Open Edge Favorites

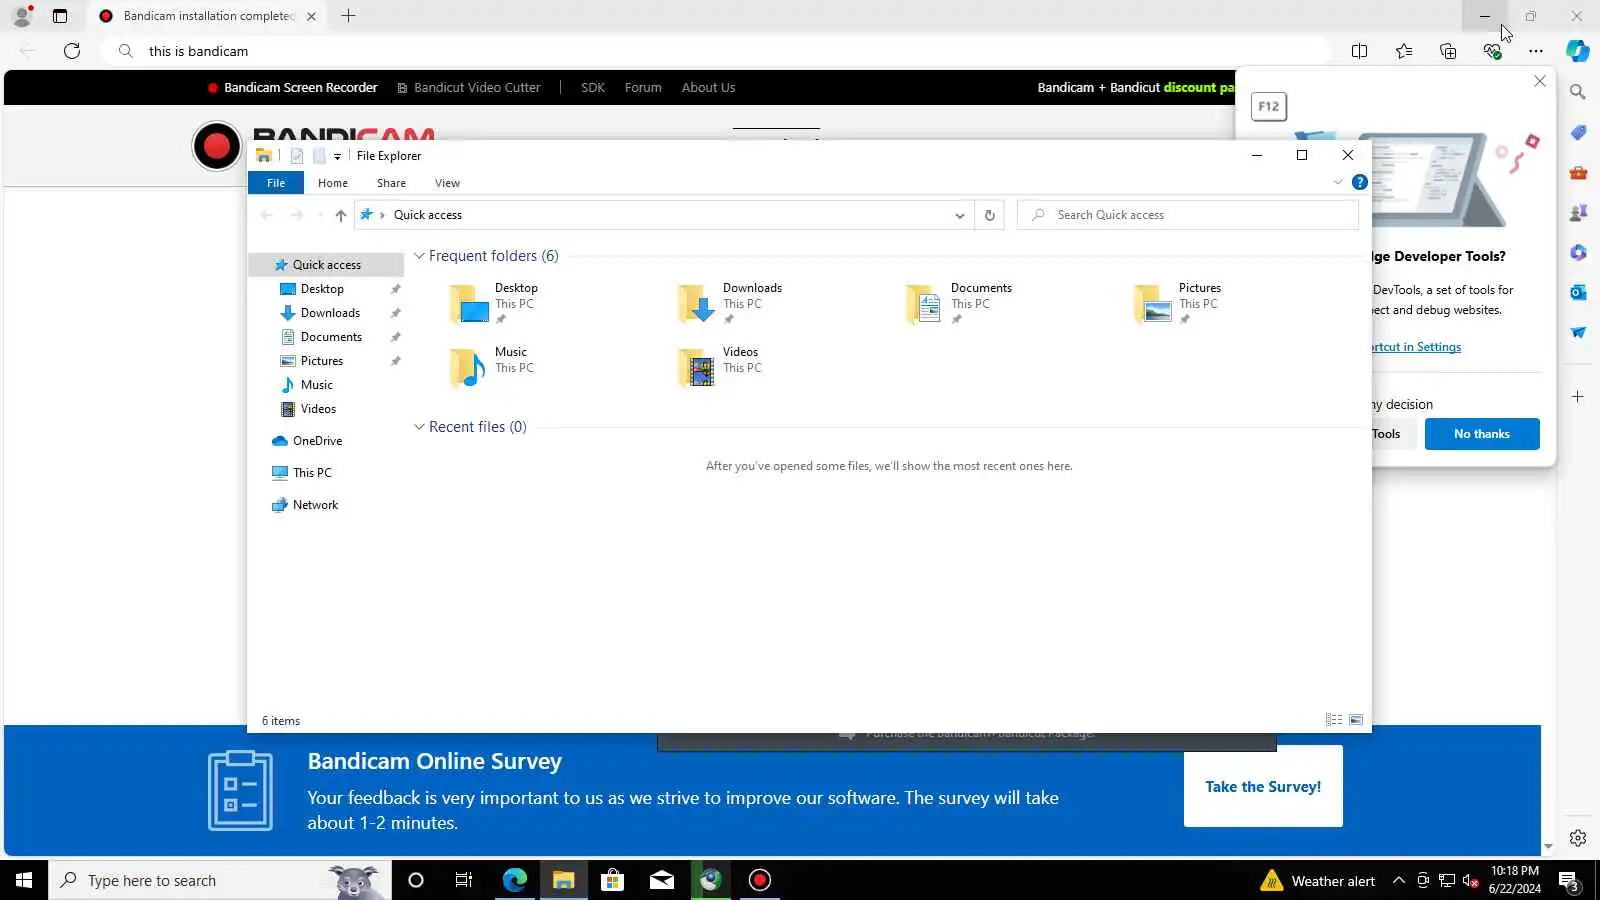click(x=1404, y=51)
